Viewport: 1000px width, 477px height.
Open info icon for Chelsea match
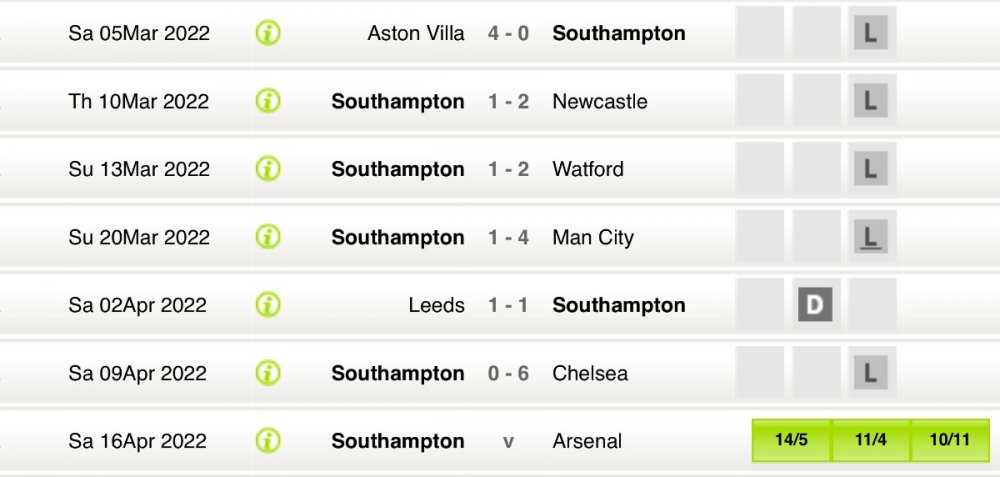(268, 373)
